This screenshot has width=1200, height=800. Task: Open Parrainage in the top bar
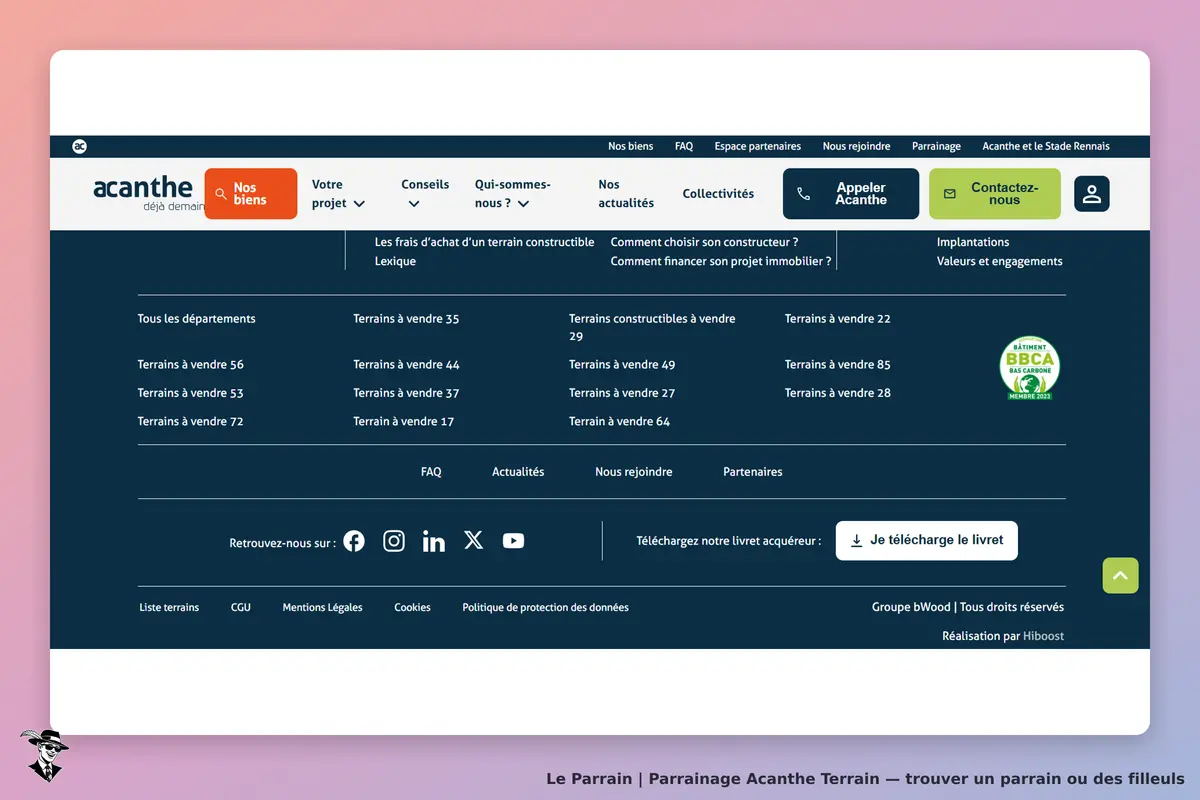click(x=936, y=146)
